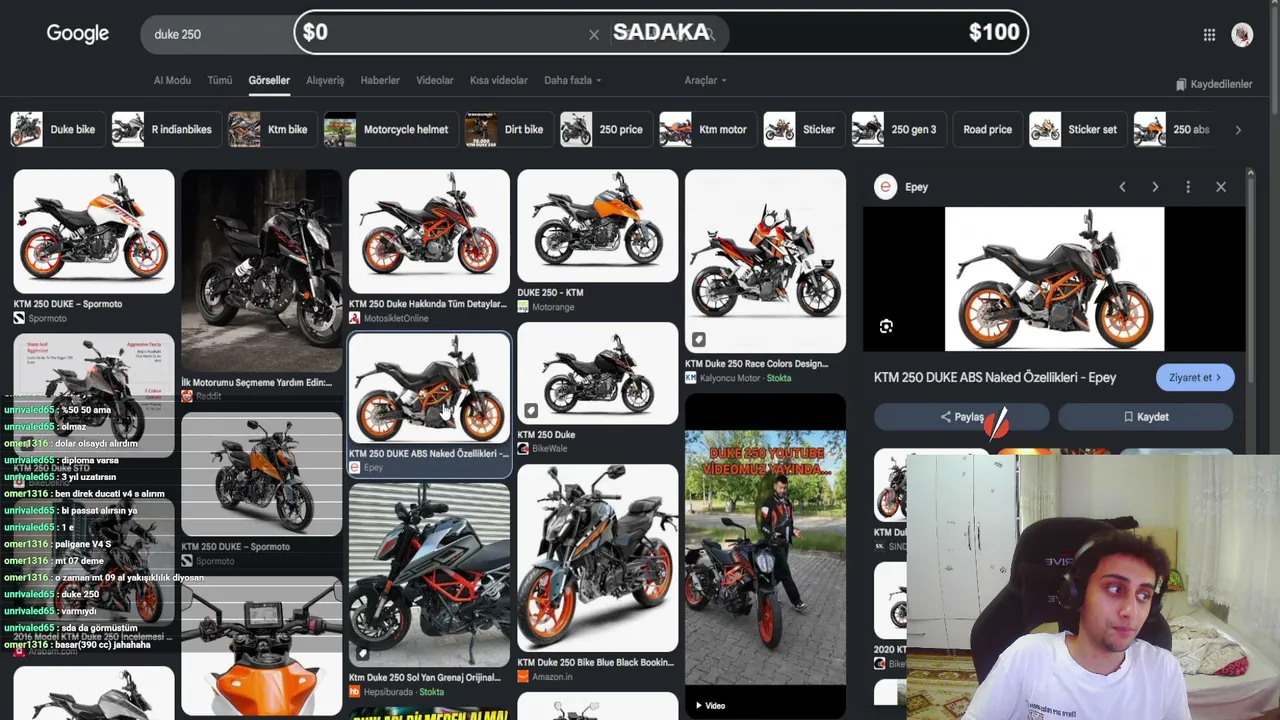Open the Amazon.in source label

[x=545, y=677]
